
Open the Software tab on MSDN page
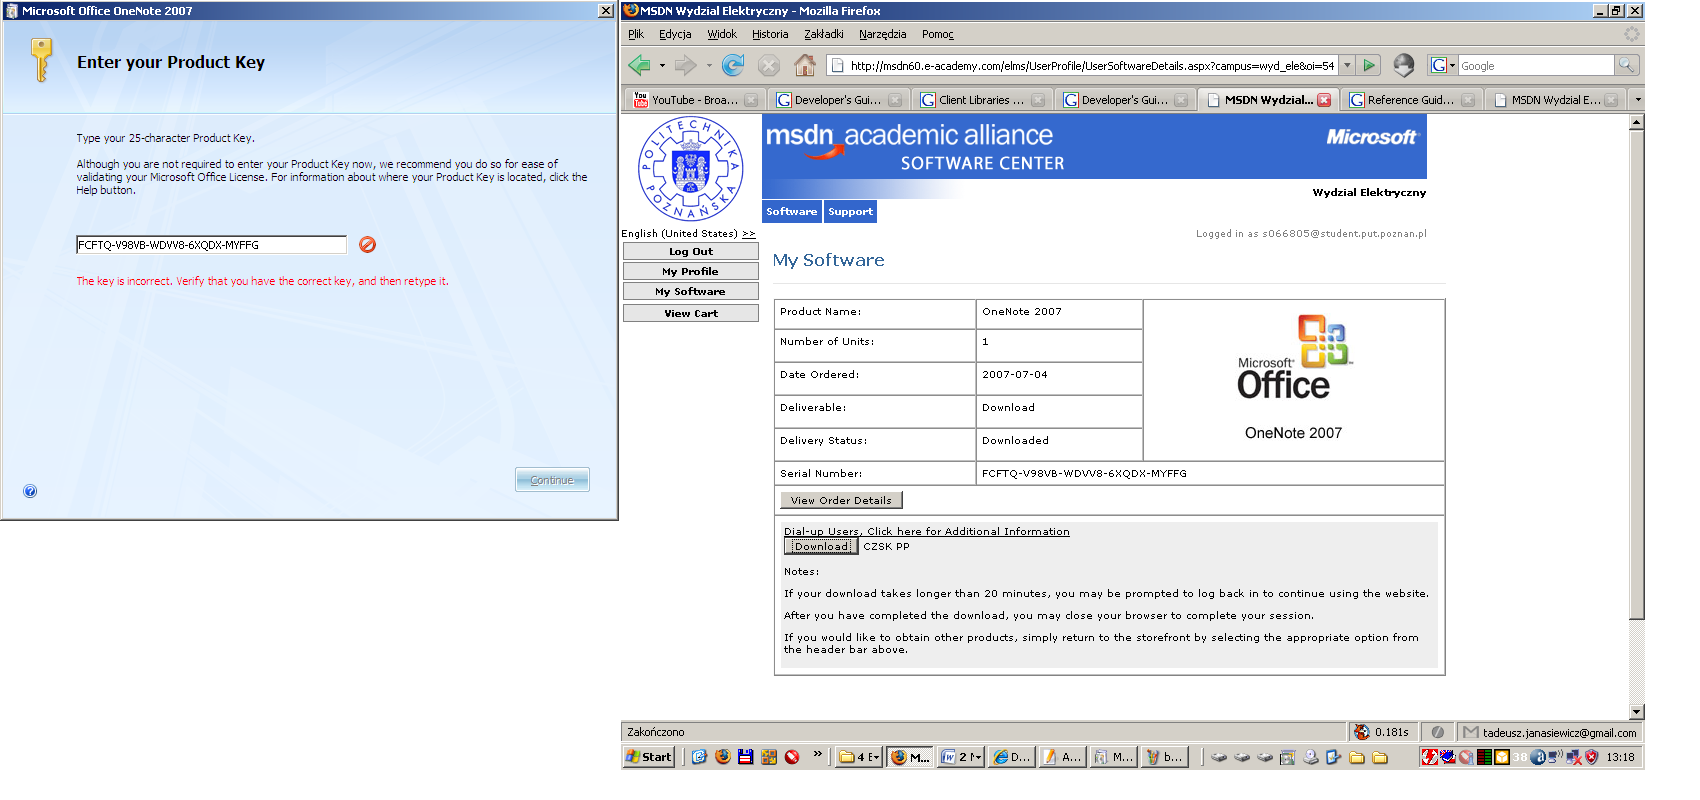(791, 211)
